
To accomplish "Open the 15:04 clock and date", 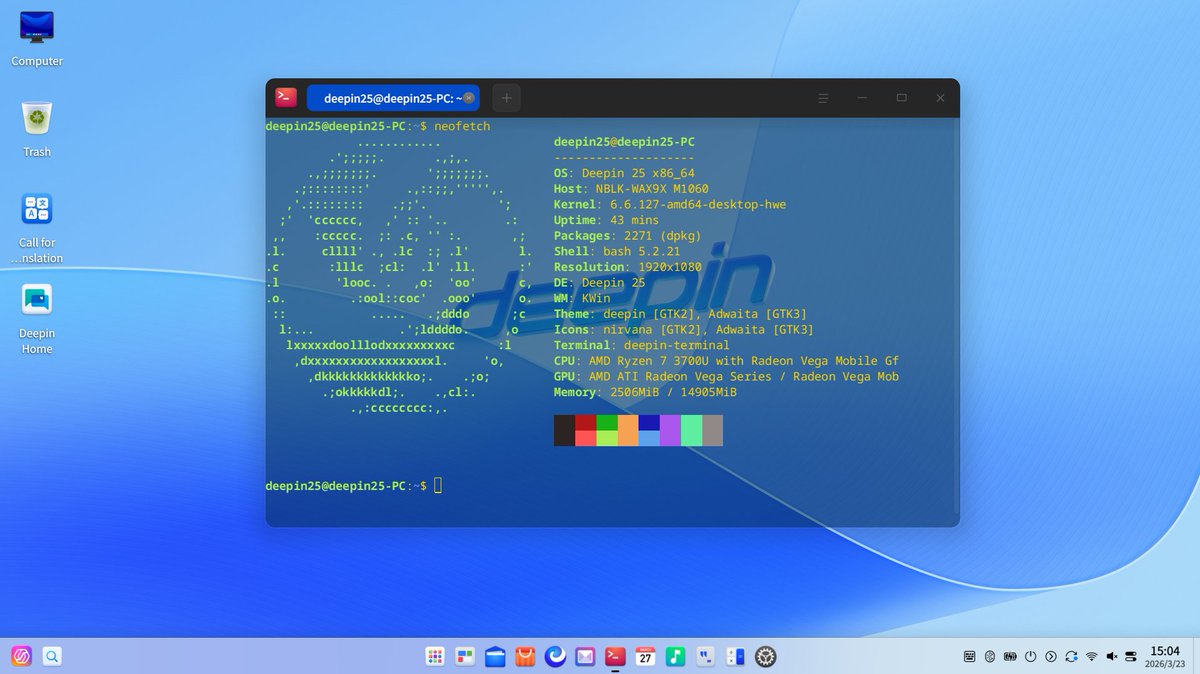I will pos(1165,656).
